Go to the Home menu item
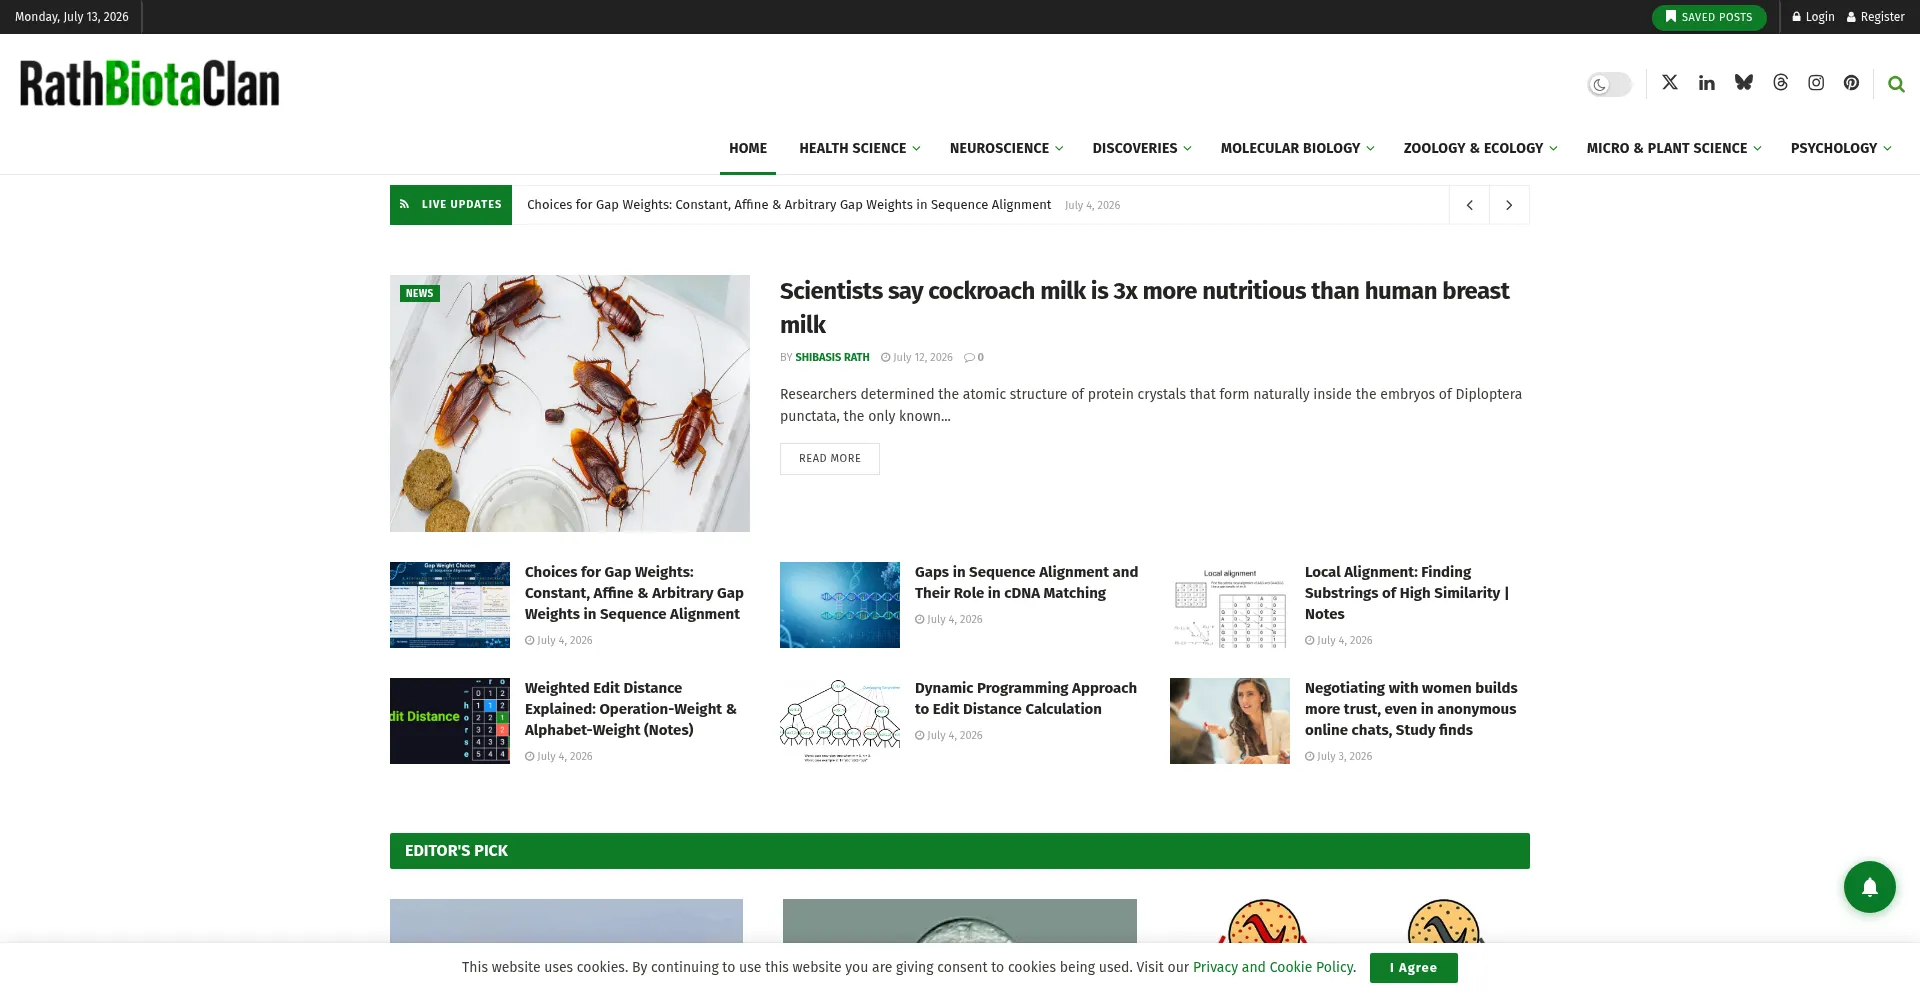This screenshot has width=1920, height=993. [x=748, y=148]
